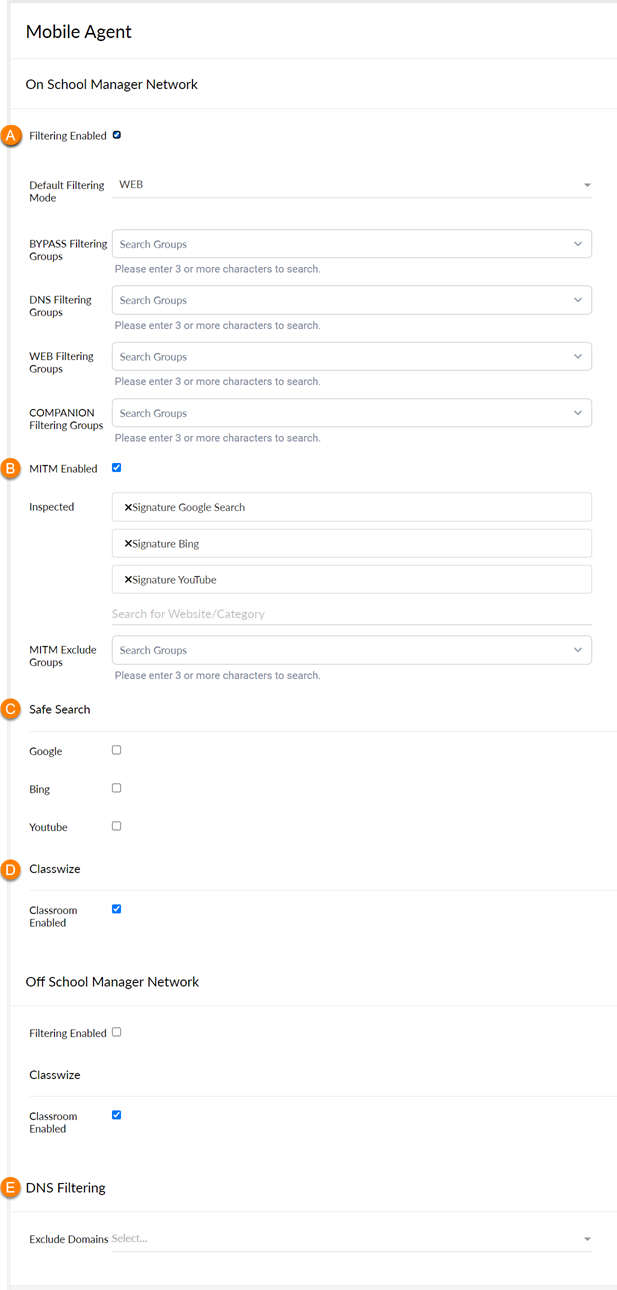
Task: Enable Google Safe Search checkbox
Action: click(x=117, y=750)
